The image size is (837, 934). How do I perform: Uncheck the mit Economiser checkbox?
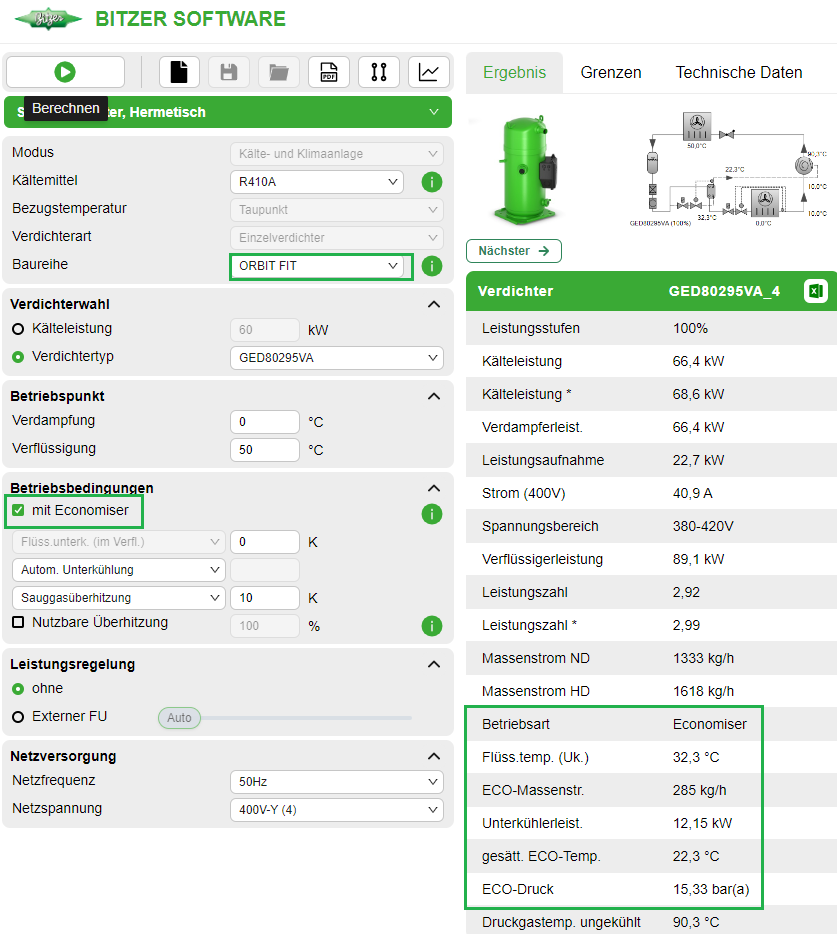(18, 513)
